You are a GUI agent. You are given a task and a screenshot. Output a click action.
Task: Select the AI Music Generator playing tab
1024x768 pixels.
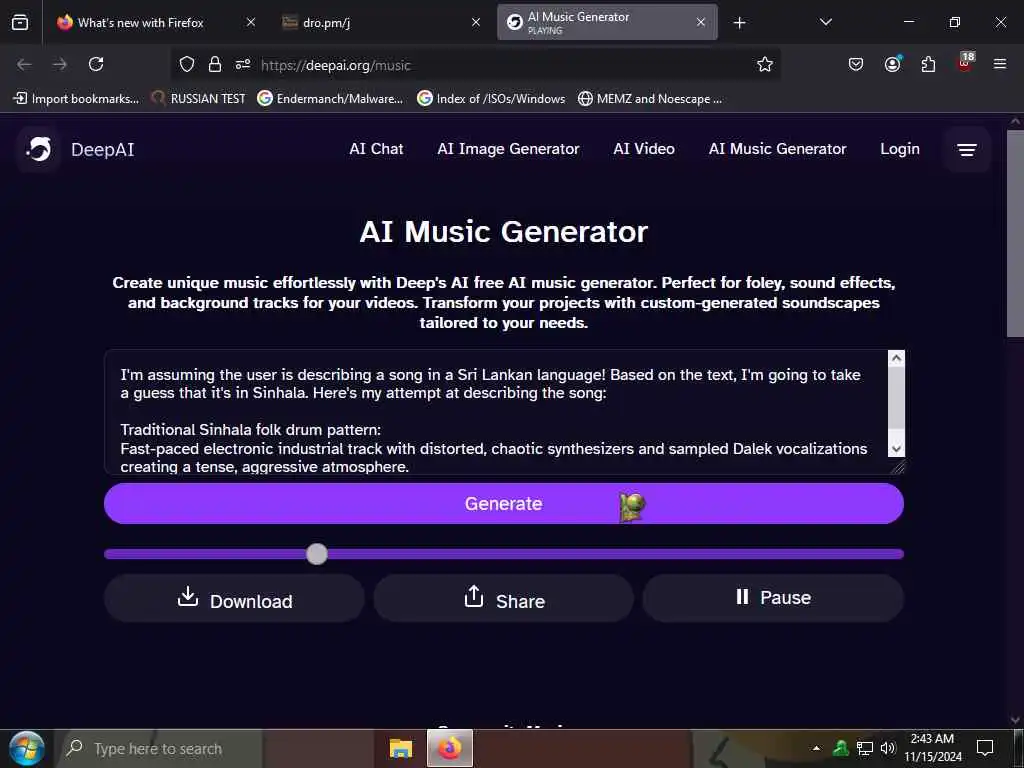tap(607, 22)
